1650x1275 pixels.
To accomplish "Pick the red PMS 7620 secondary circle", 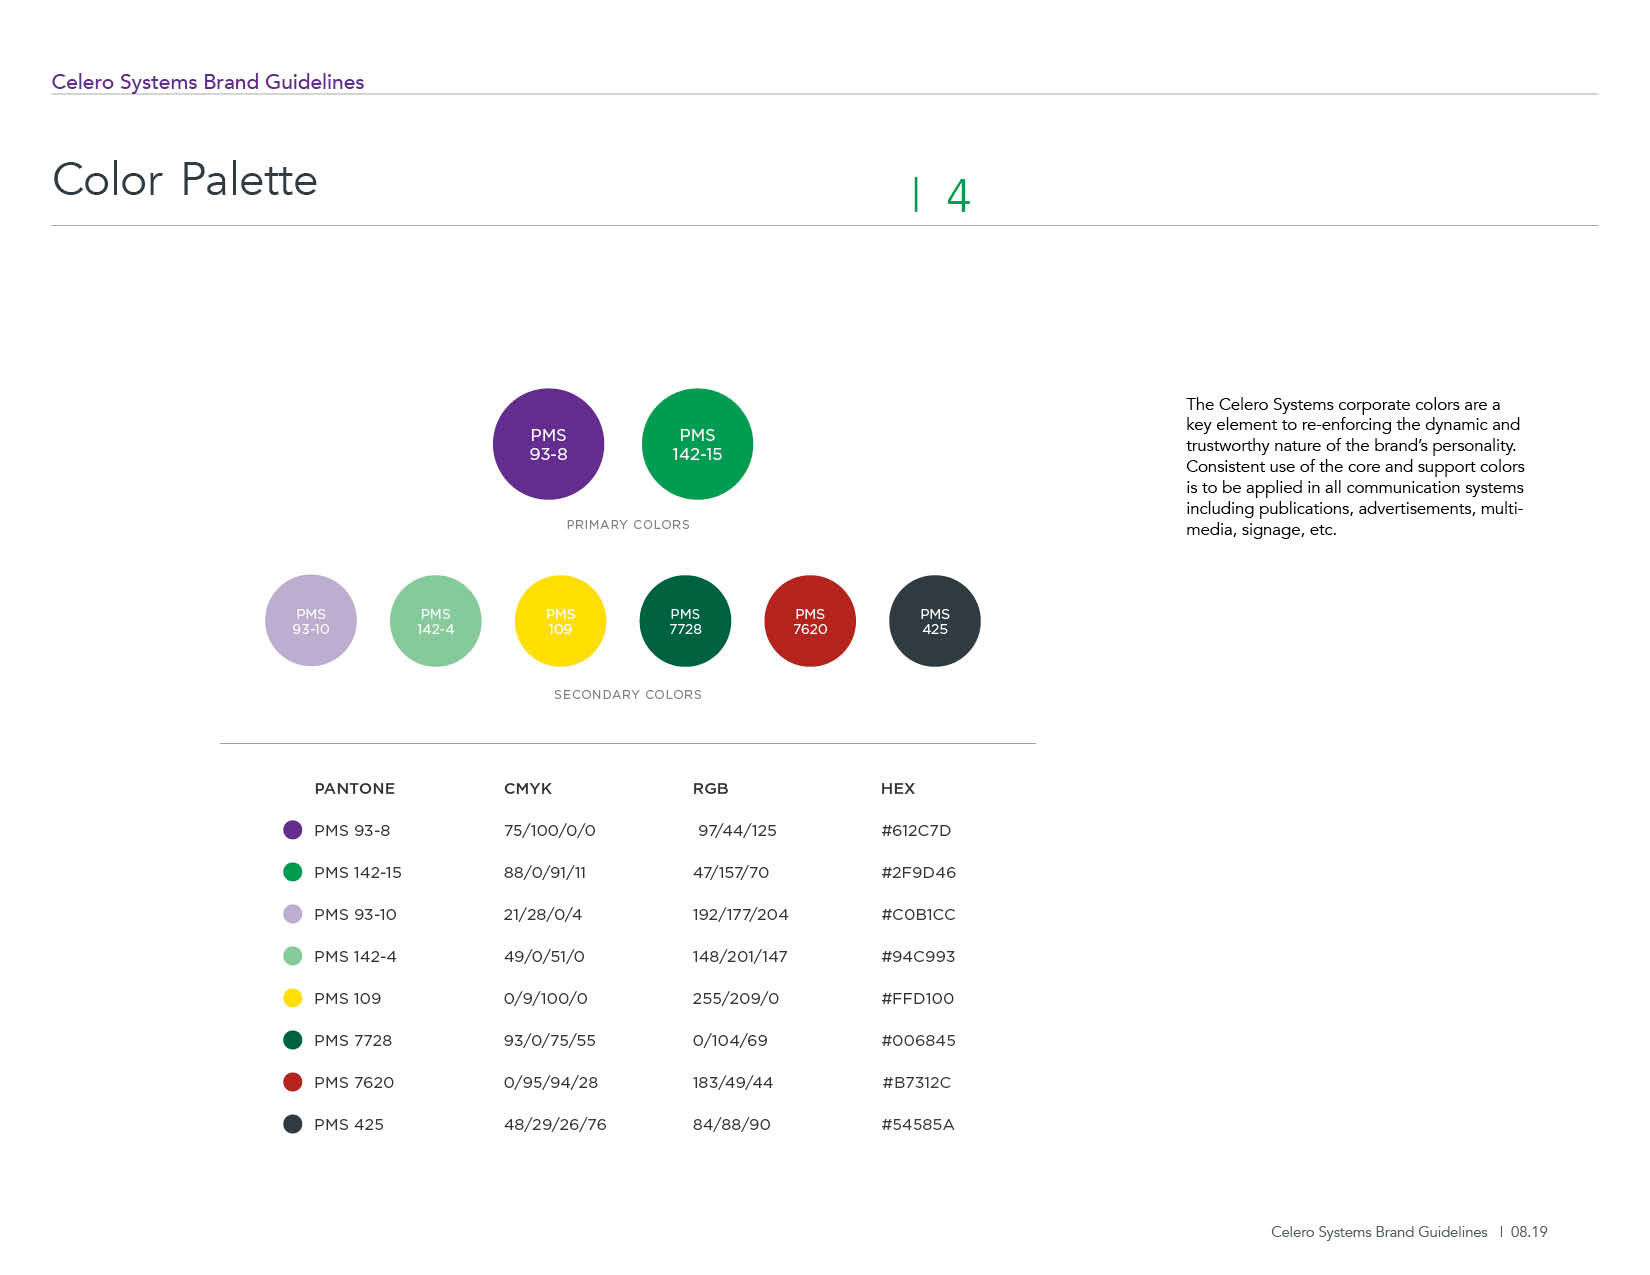I will [x=810, y=621].
